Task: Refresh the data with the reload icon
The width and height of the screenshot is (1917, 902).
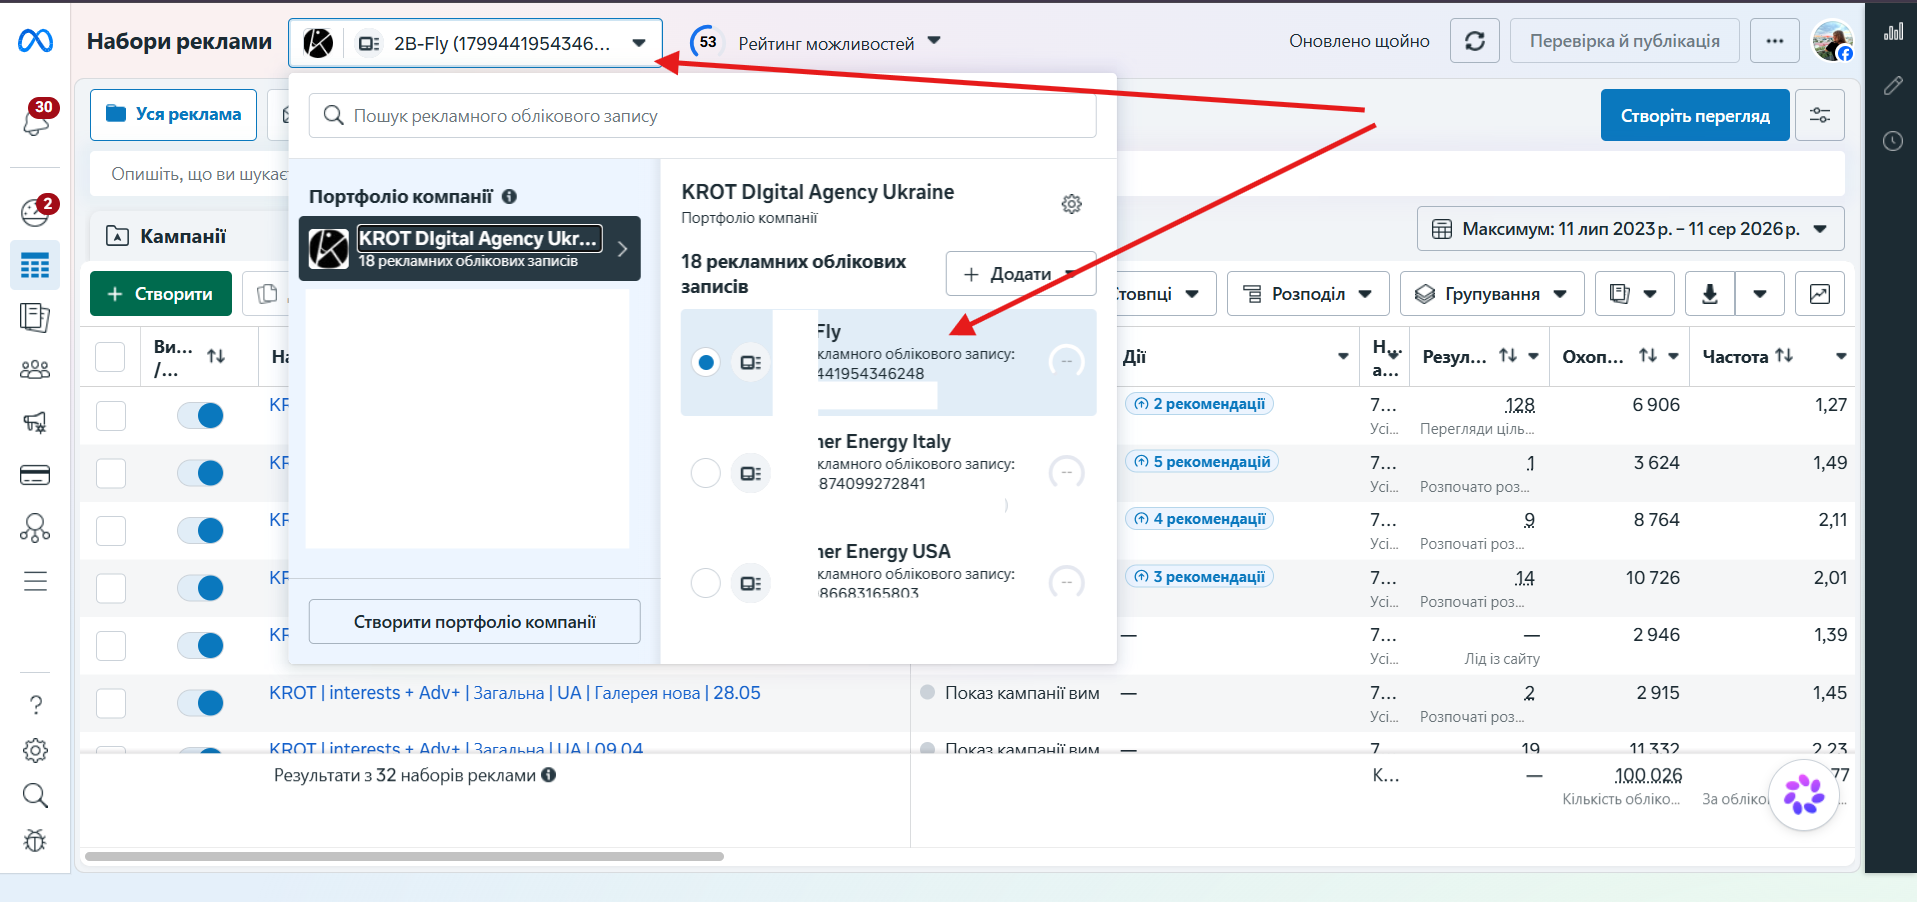Action: (x=1475, y=41)
